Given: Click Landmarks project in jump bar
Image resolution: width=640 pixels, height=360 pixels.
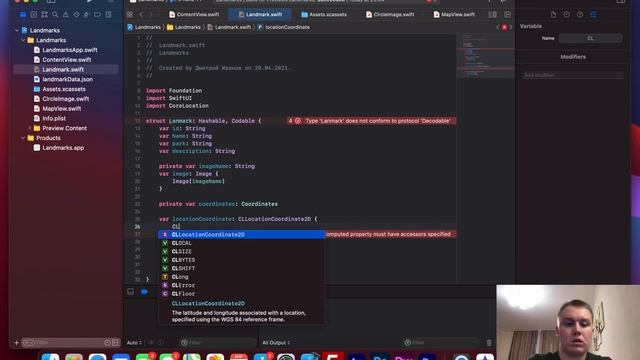Looking at the screenshot, I should click(144, 27).
